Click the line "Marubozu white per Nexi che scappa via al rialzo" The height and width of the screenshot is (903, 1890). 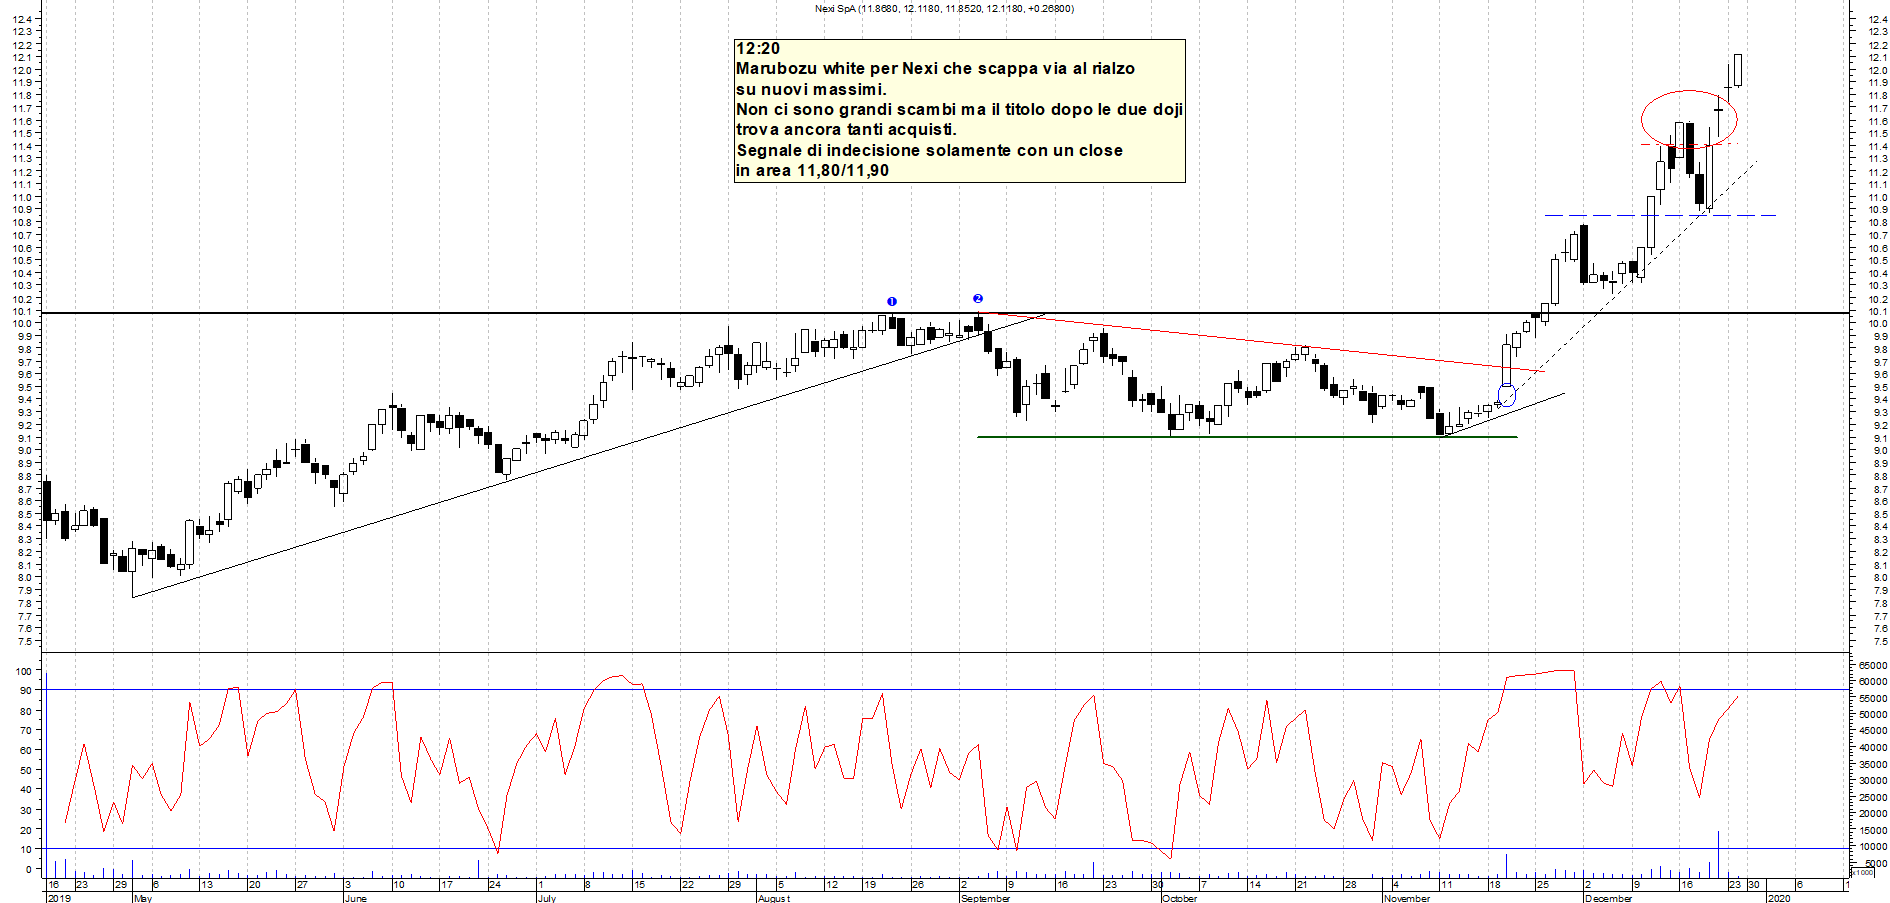point(935,69)
